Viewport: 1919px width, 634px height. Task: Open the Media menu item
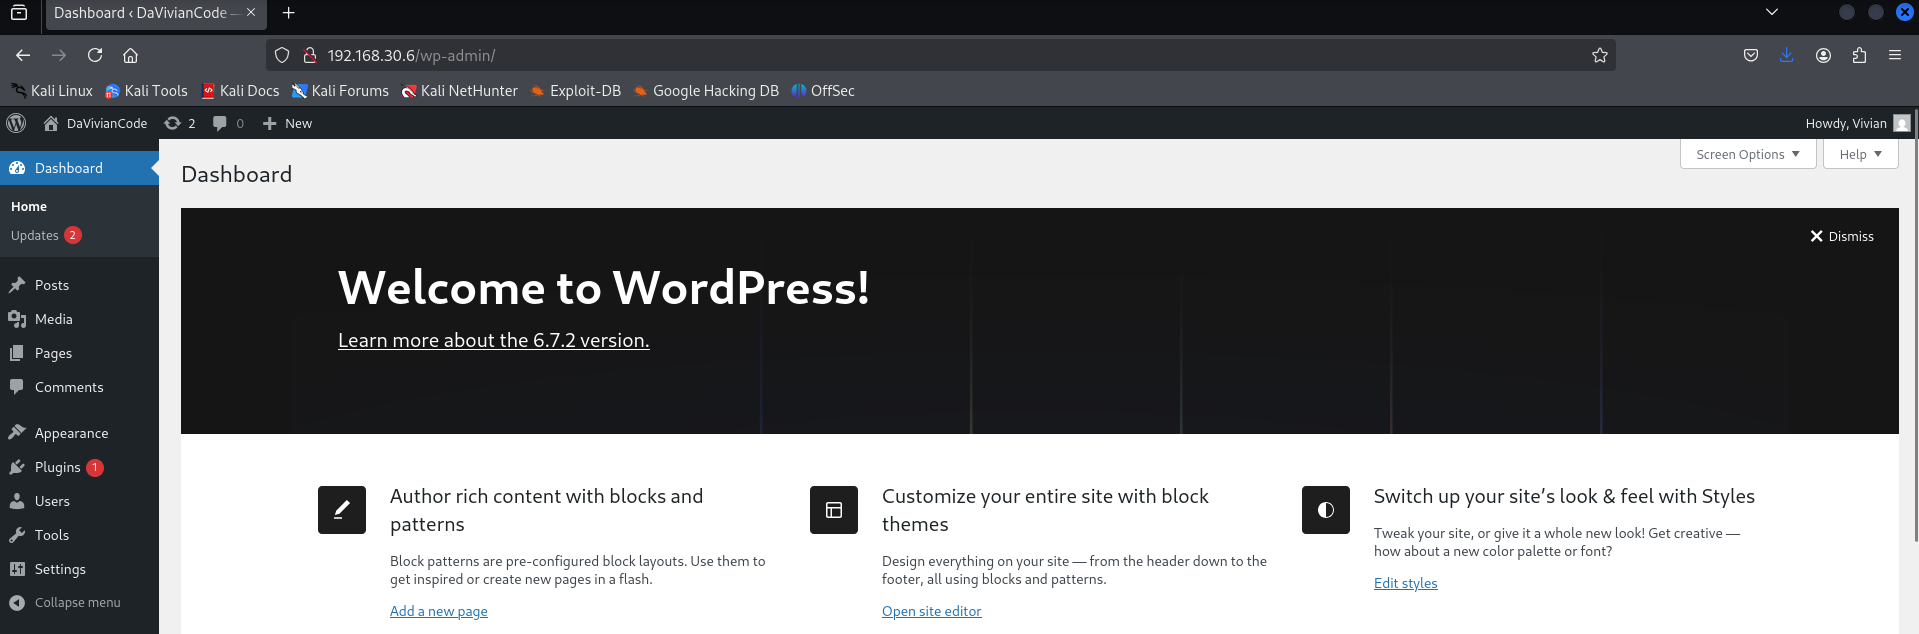pos(54,319)
